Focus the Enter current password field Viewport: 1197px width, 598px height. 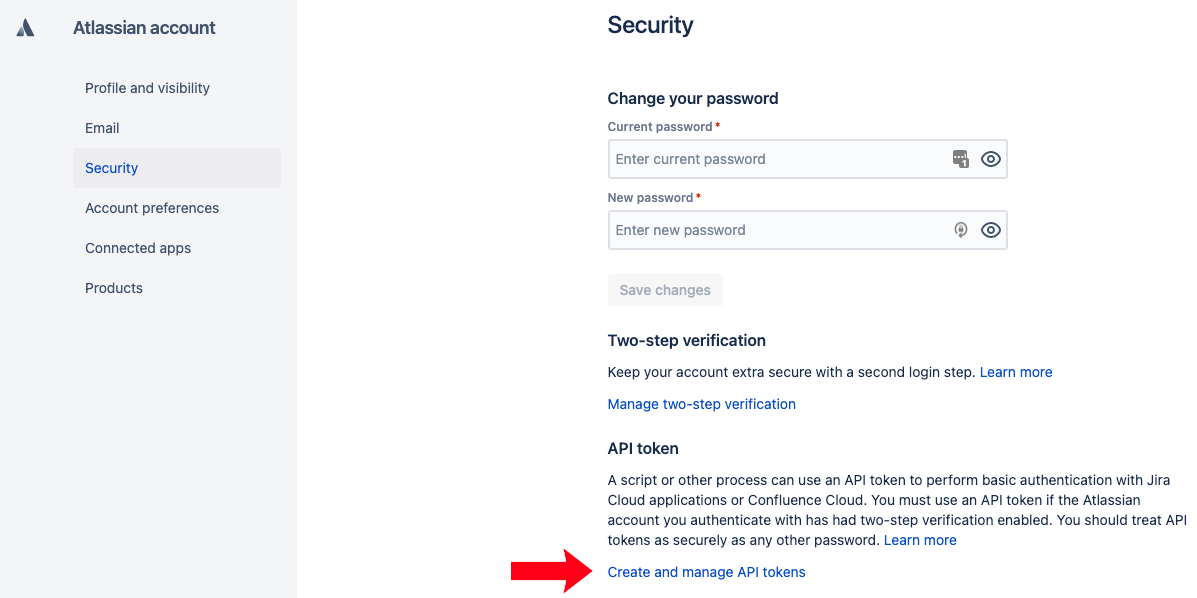(x=775, y=159)
